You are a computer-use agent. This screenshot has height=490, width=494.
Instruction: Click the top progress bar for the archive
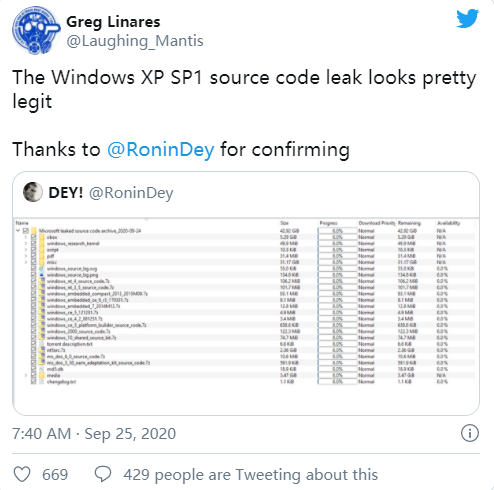click(x=337, y=231)
